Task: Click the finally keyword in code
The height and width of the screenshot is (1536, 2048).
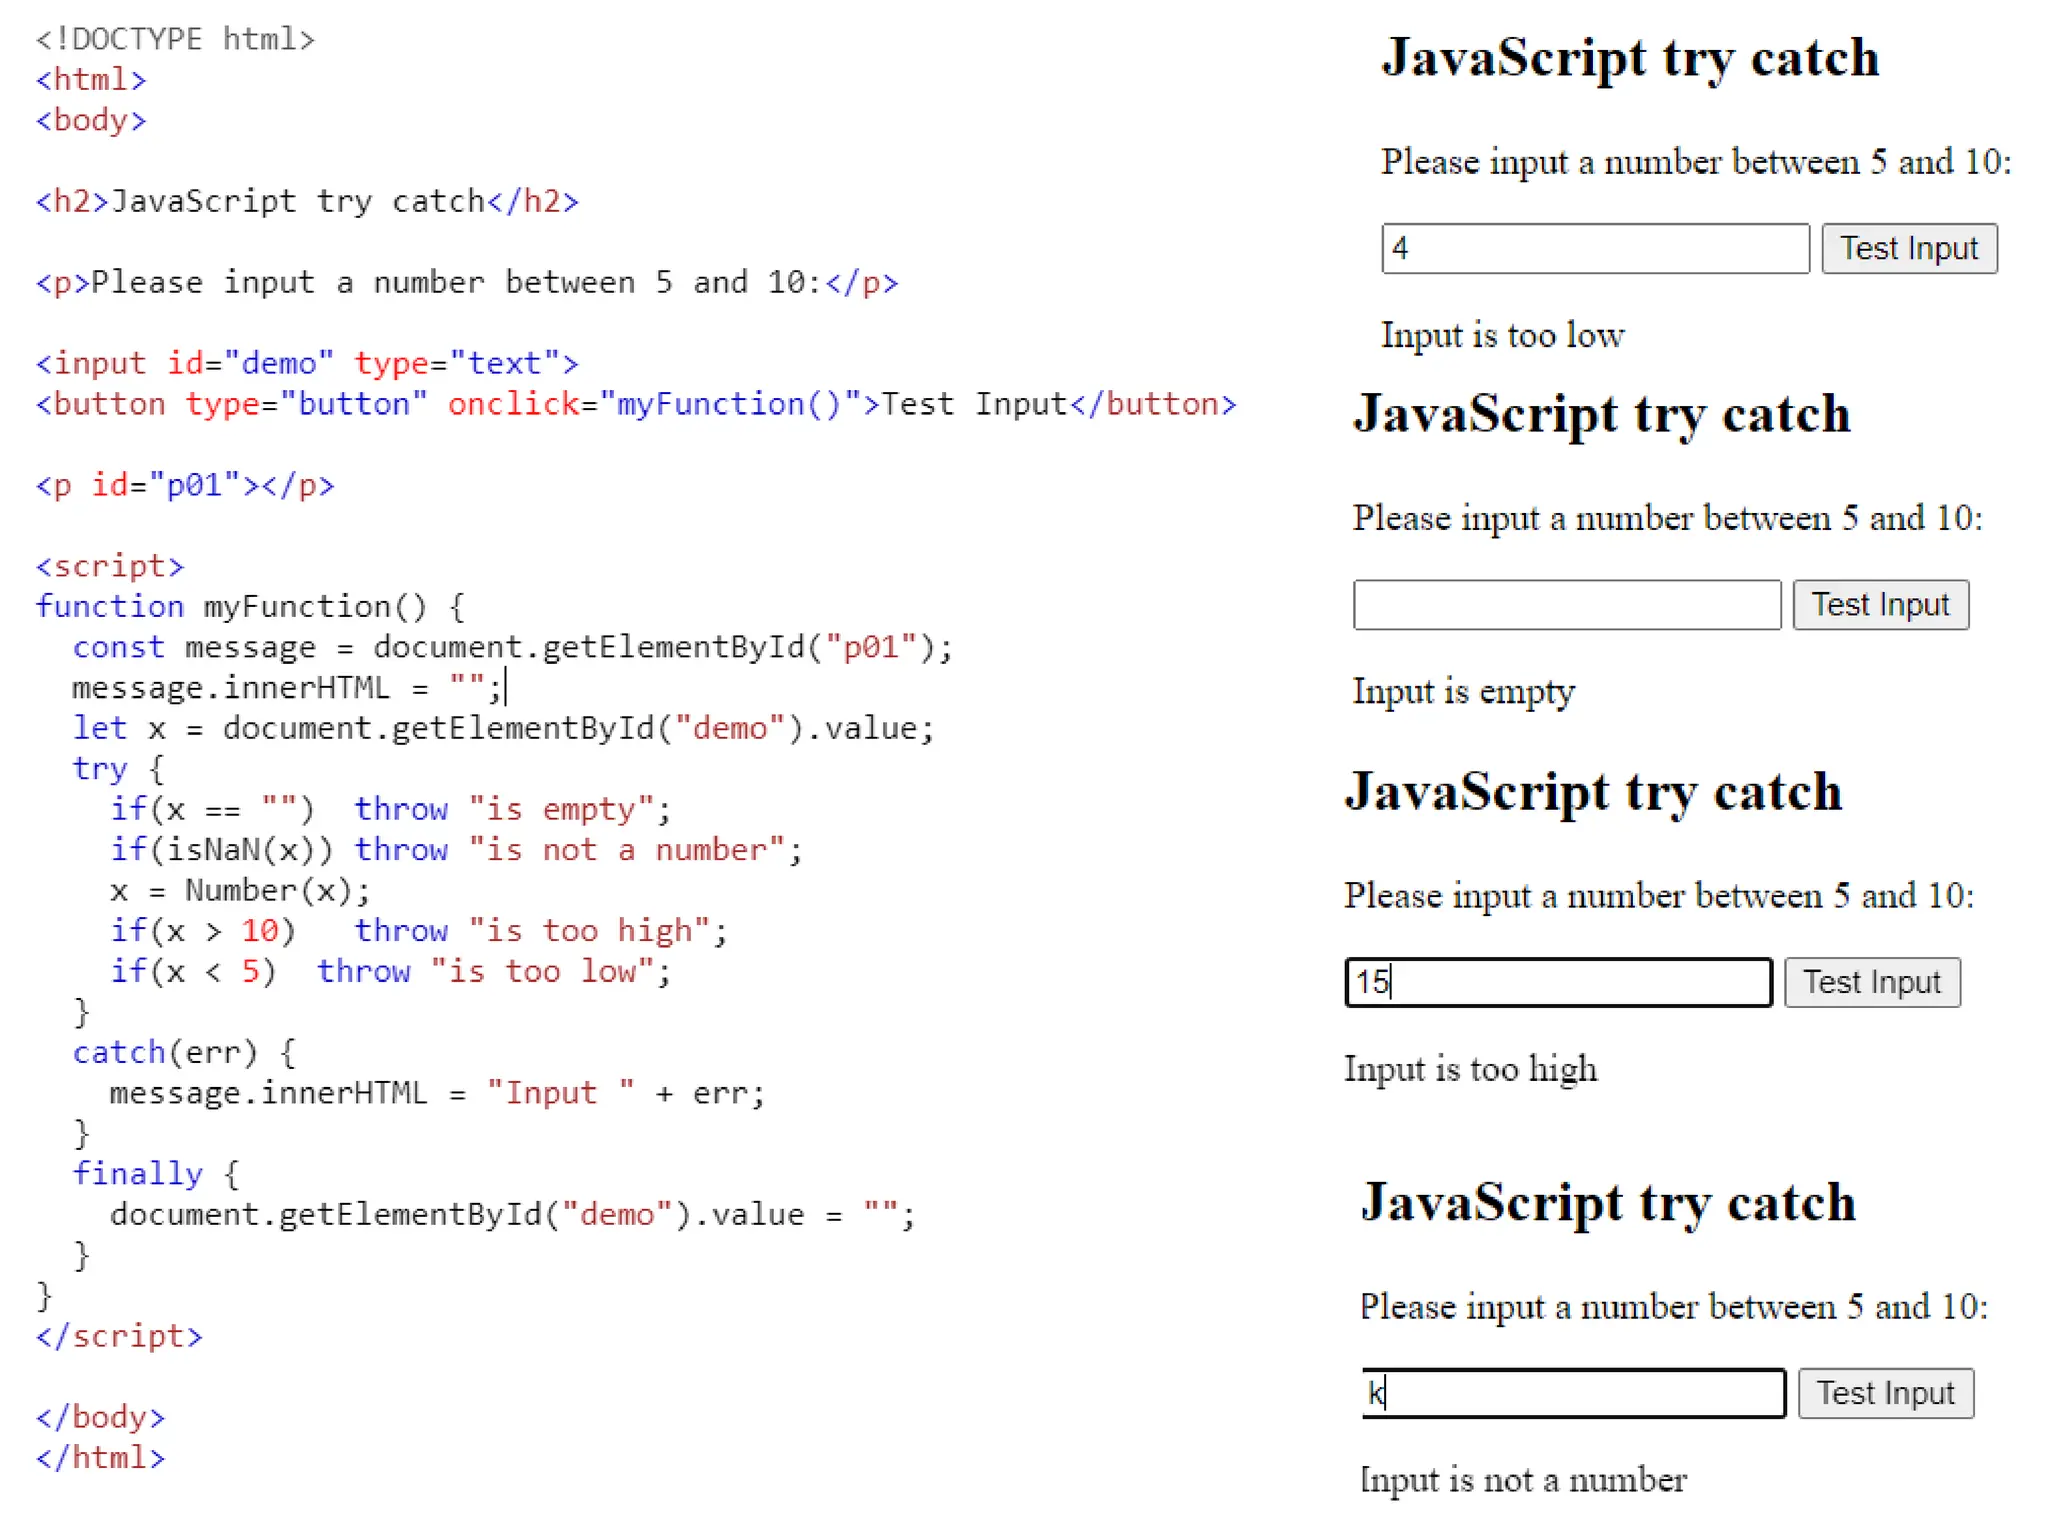Action: point(137,1174)
